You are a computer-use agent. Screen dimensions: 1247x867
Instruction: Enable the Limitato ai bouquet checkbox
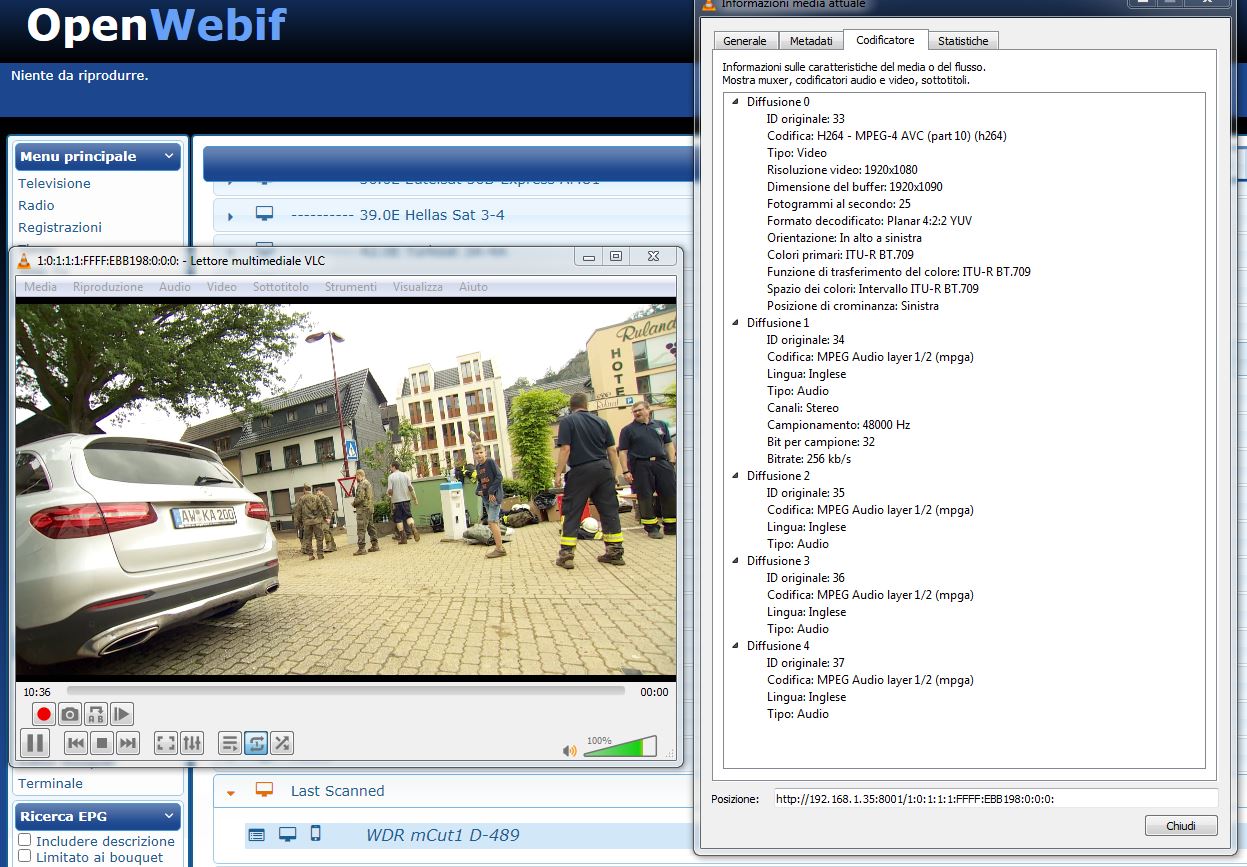pyautogui.click(x=25, y=857)
